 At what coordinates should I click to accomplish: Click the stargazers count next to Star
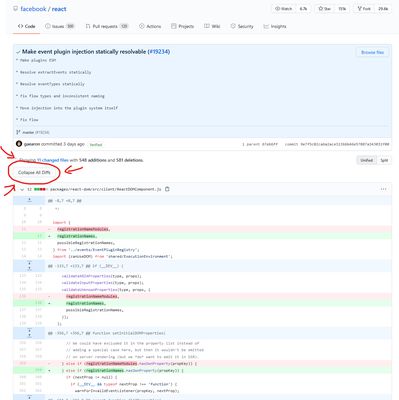tap(342, 9)
